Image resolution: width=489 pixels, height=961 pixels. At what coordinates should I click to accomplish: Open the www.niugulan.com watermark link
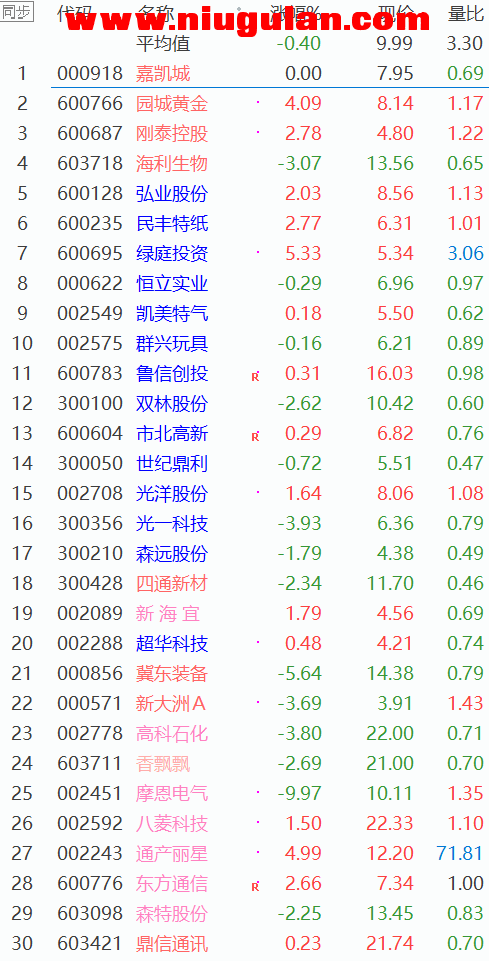[248, 21]
